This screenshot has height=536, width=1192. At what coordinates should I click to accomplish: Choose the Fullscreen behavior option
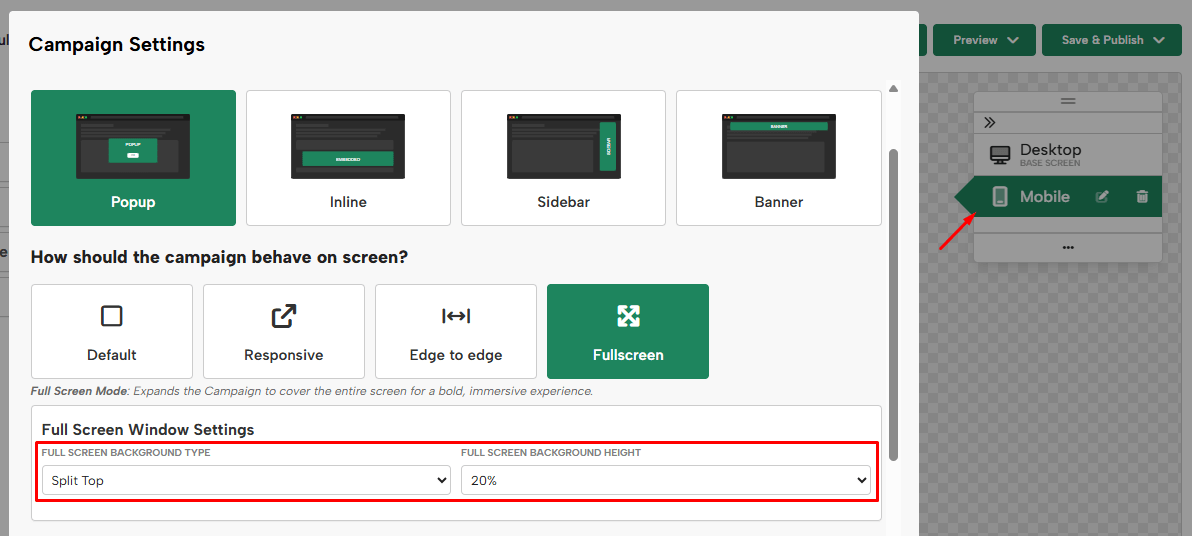pyautogui.click(x=628, y=331)
